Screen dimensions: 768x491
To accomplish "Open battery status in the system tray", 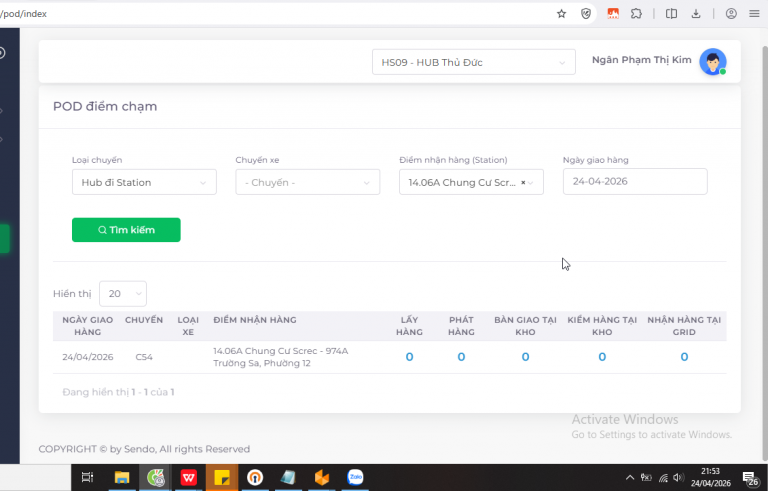I will pos(647,477).
